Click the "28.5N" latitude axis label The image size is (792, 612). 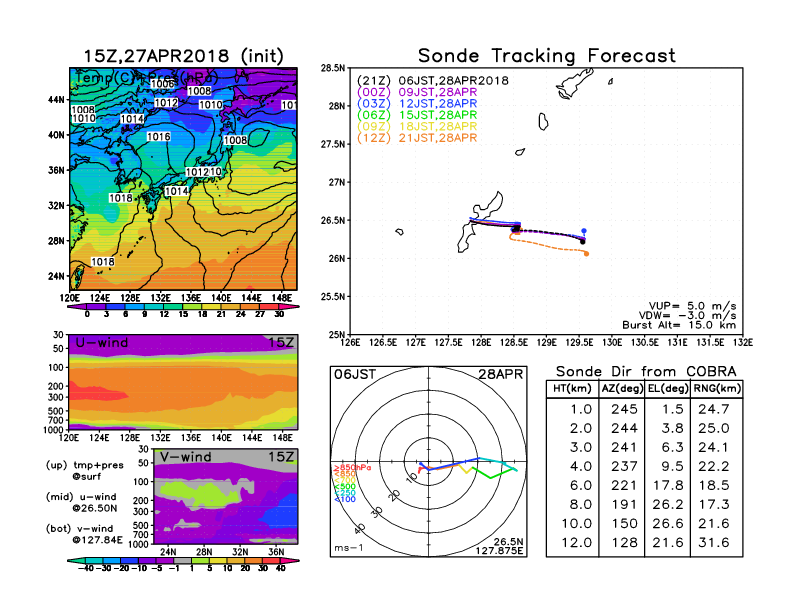pyautogui.click(x=333, y=68)
